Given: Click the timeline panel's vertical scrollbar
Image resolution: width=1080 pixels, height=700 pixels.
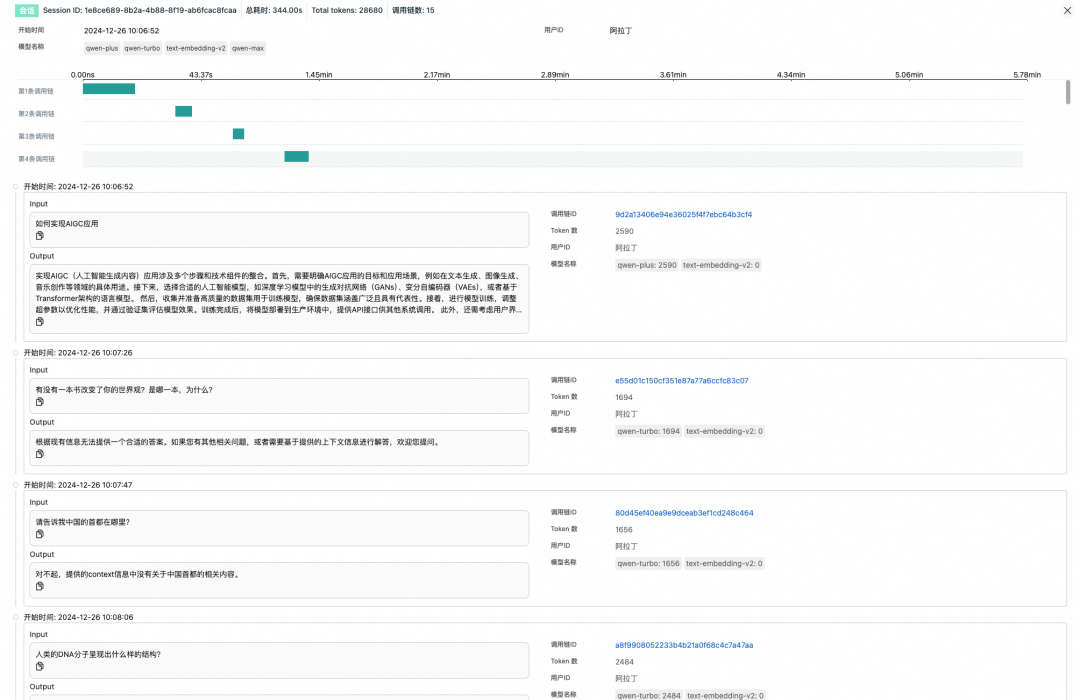Looking at the screenshot, I should coord(1067,92).
